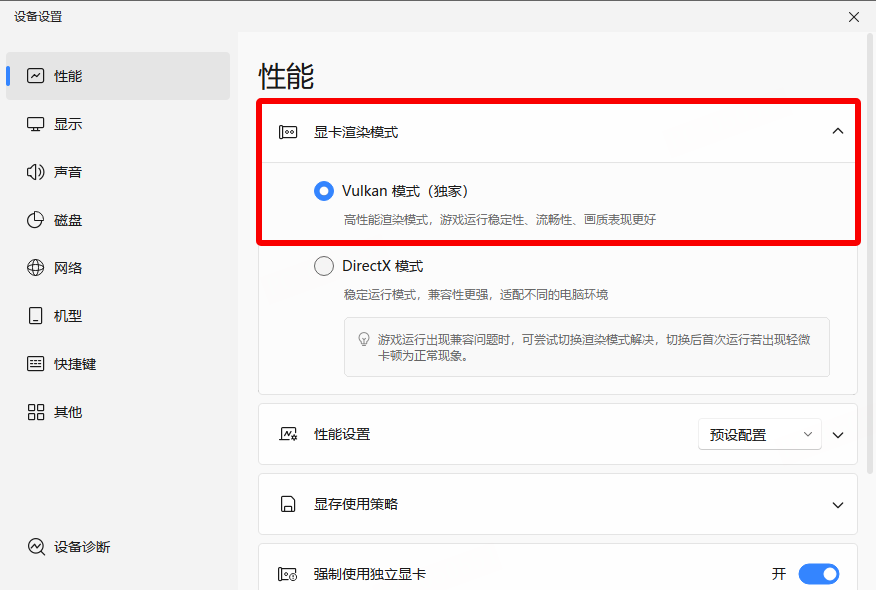
Task: Turn off 强制使用独立显卡 toggle switch
Action: (818, 574)
